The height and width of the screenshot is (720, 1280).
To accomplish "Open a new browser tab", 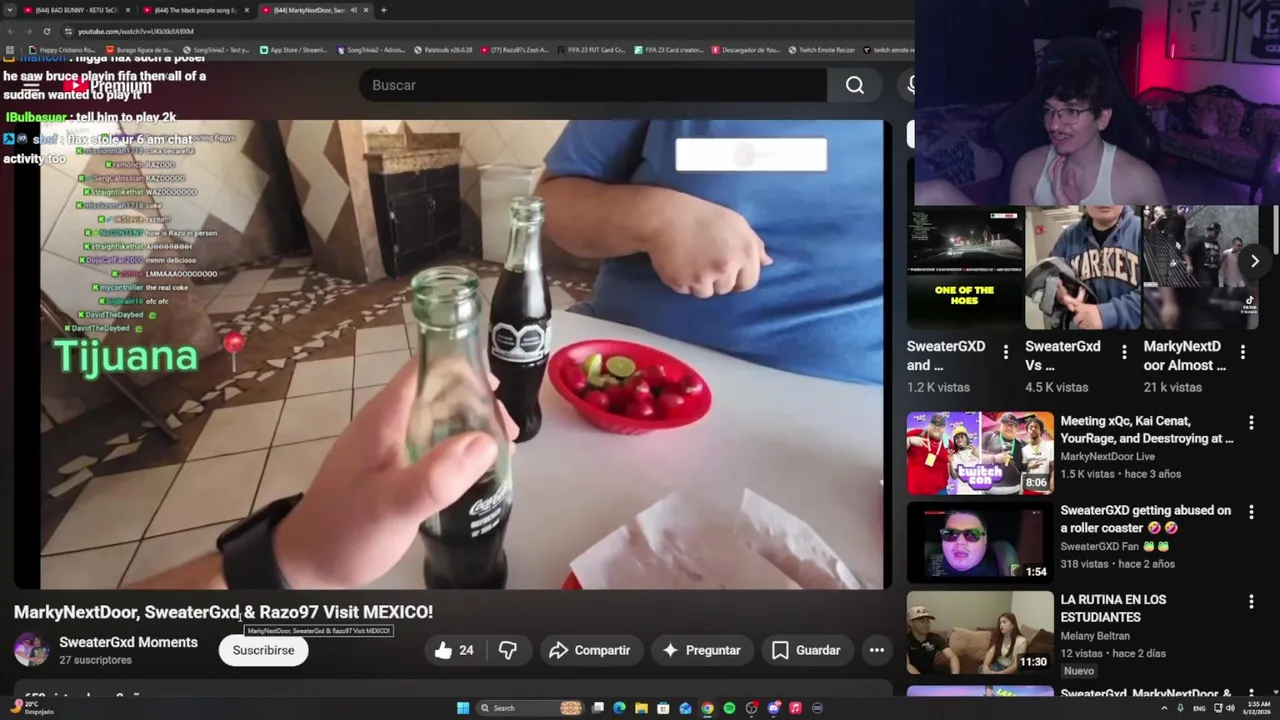I will click(383, 10).
